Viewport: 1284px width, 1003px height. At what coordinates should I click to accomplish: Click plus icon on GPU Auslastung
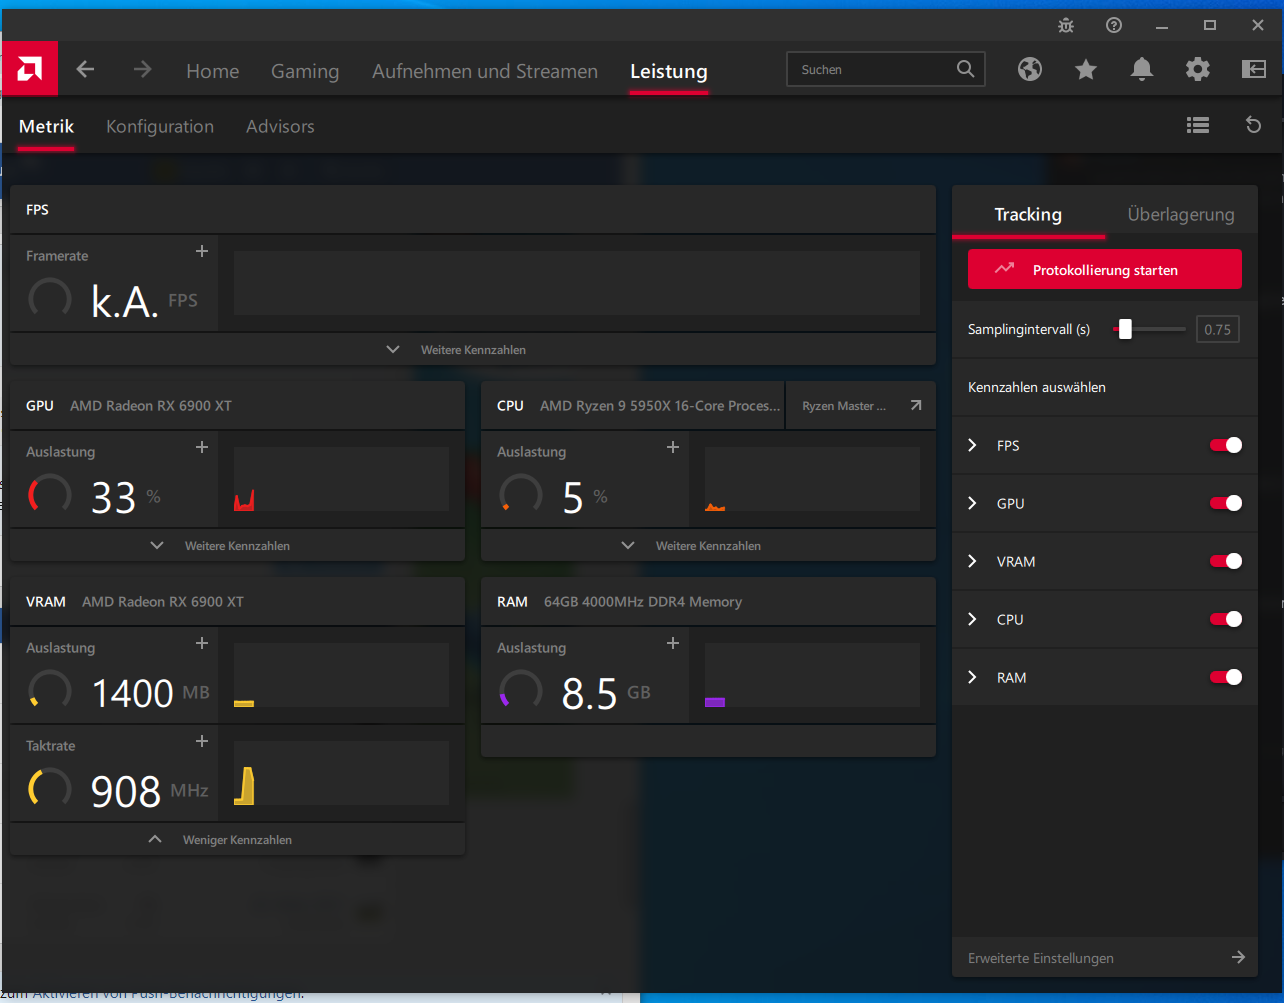click(x=202, y=447)
